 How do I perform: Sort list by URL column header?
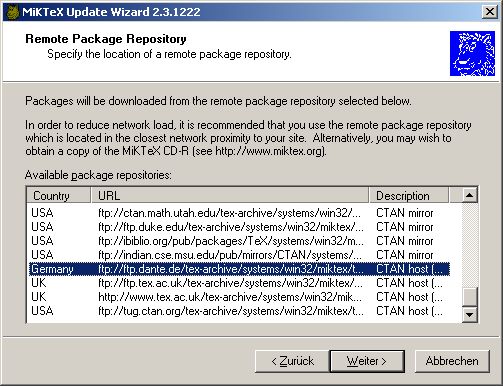(230, 196)
